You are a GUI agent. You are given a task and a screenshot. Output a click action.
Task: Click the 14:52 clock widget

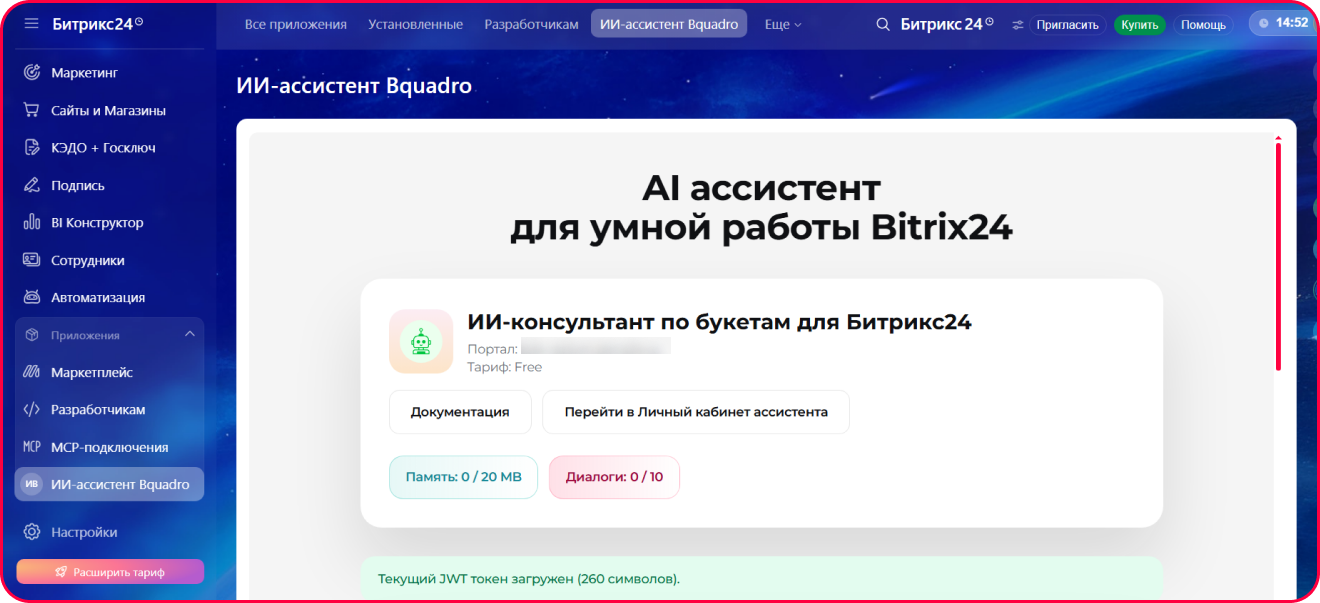1284,22
